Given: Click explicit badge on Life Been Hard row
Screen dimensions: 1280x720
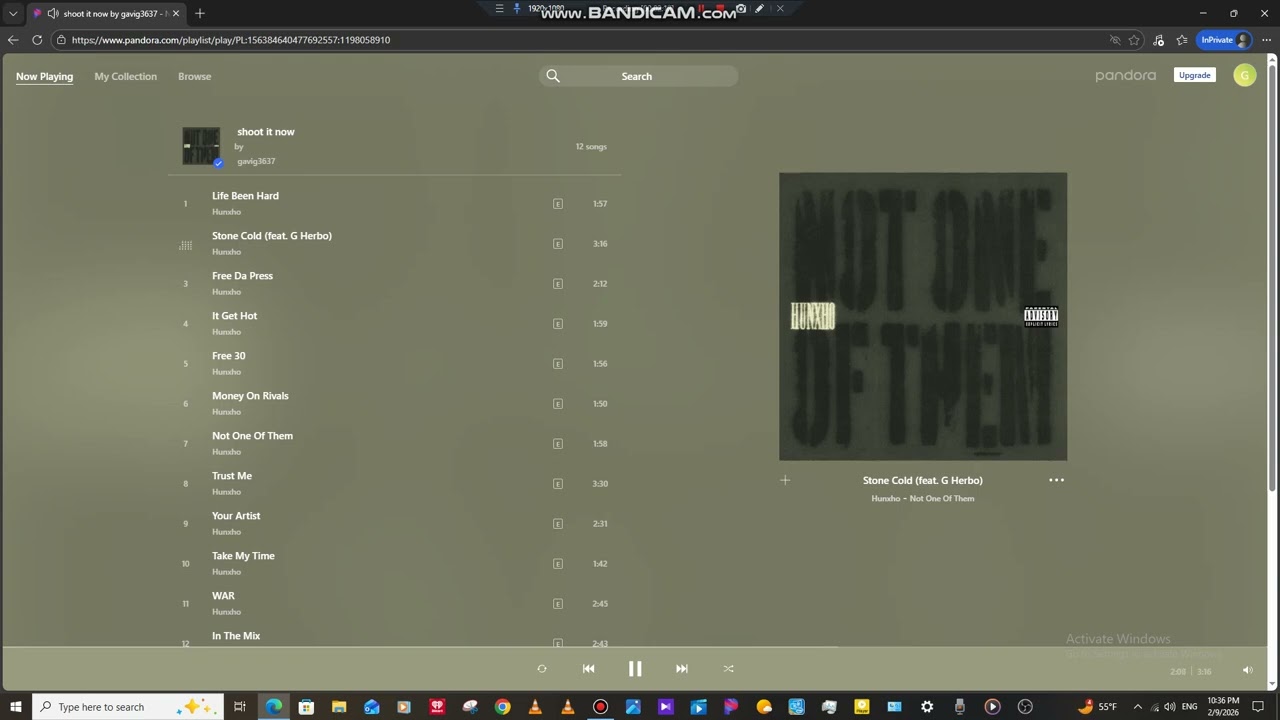Looking at the screenshot, I should point(558,204).
